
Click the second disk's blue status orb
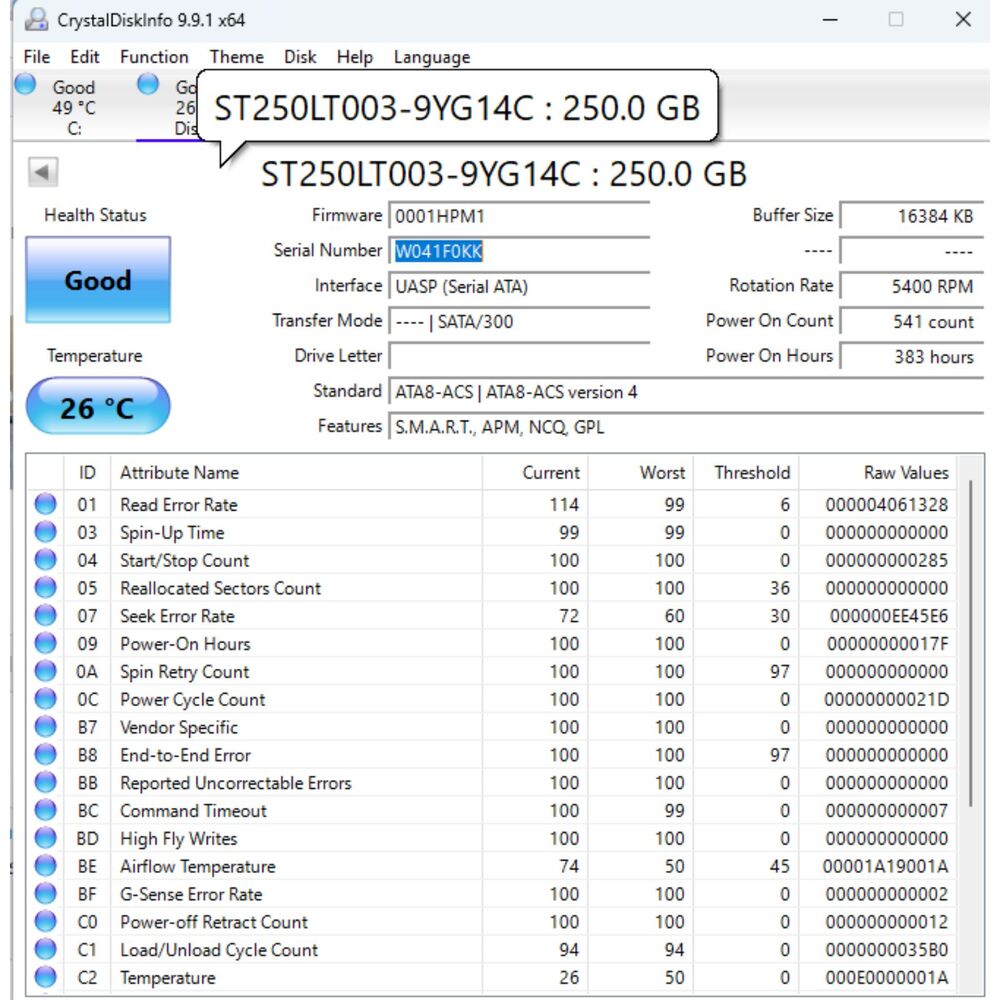(x=148, y=84)
